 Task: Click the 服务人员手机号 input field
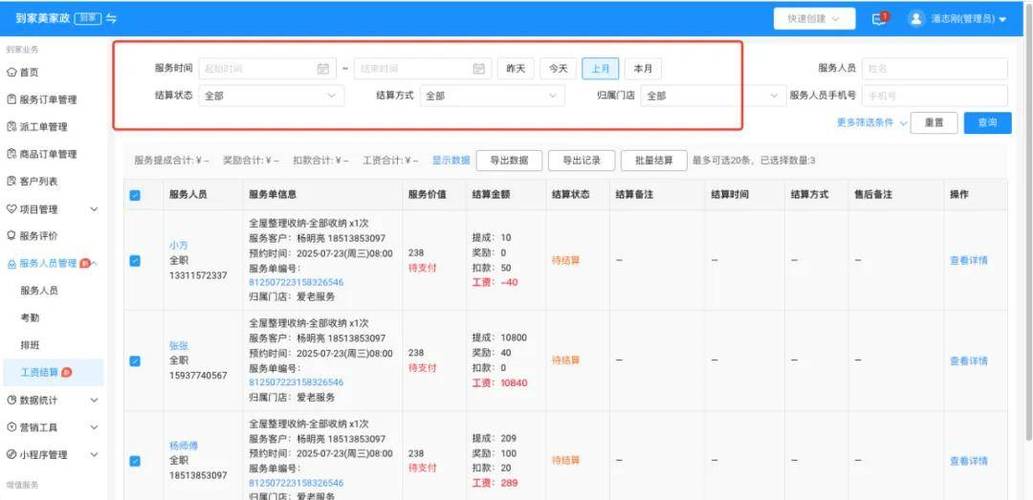coord(935,96)
